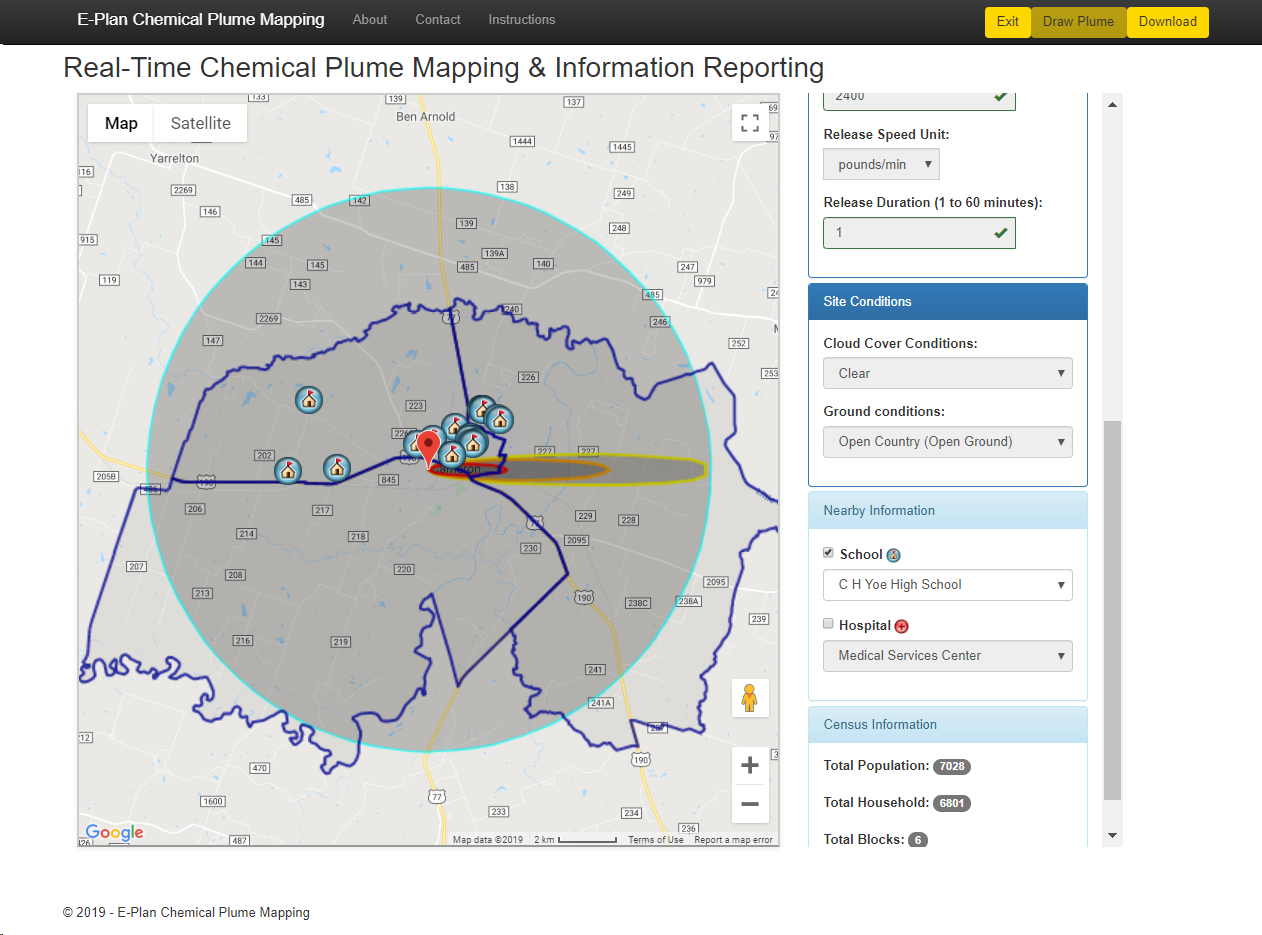The height and width of the screenshot is (935, 1262).
Task: Click the Download button
Action: point(1167,22)
